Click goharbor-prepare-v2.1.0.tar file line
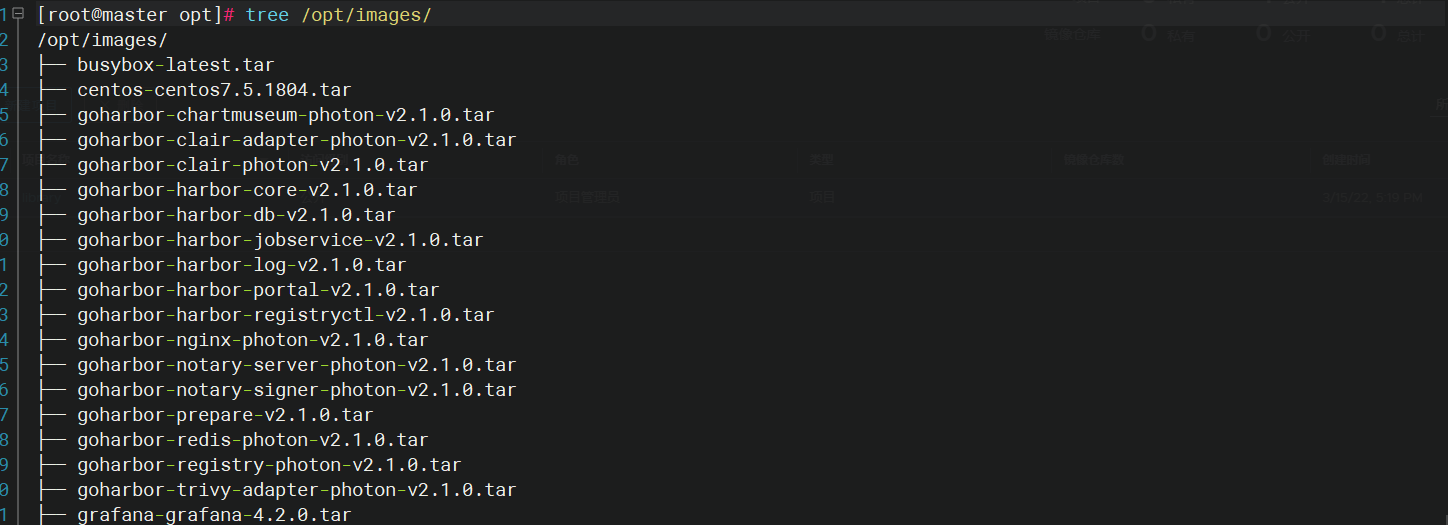The width and height of the screenshot is (1448, 525). tap(225, 415)
